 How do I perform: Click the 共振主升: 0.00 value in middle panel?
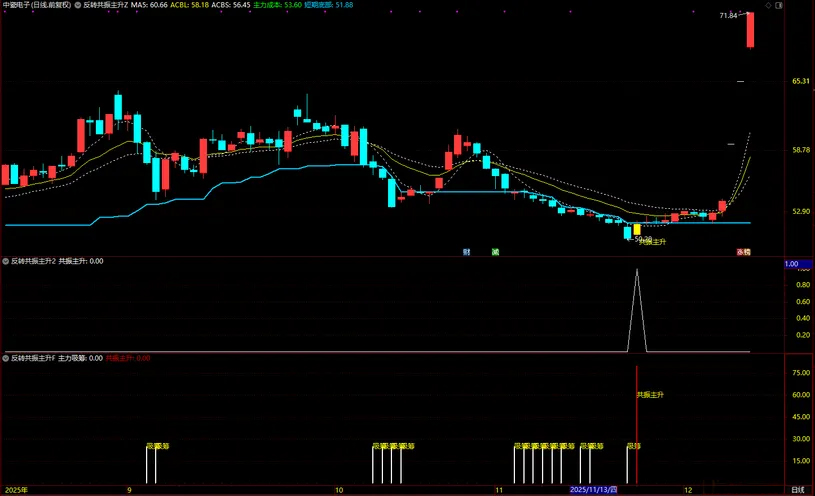click(81, 262)
